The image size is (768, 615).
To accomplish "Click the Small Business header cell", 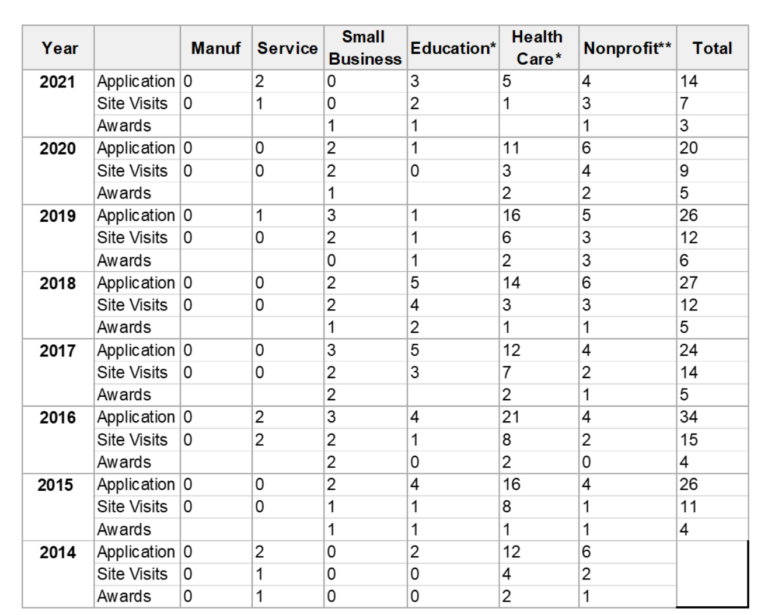I will click(x=365, y=48).
